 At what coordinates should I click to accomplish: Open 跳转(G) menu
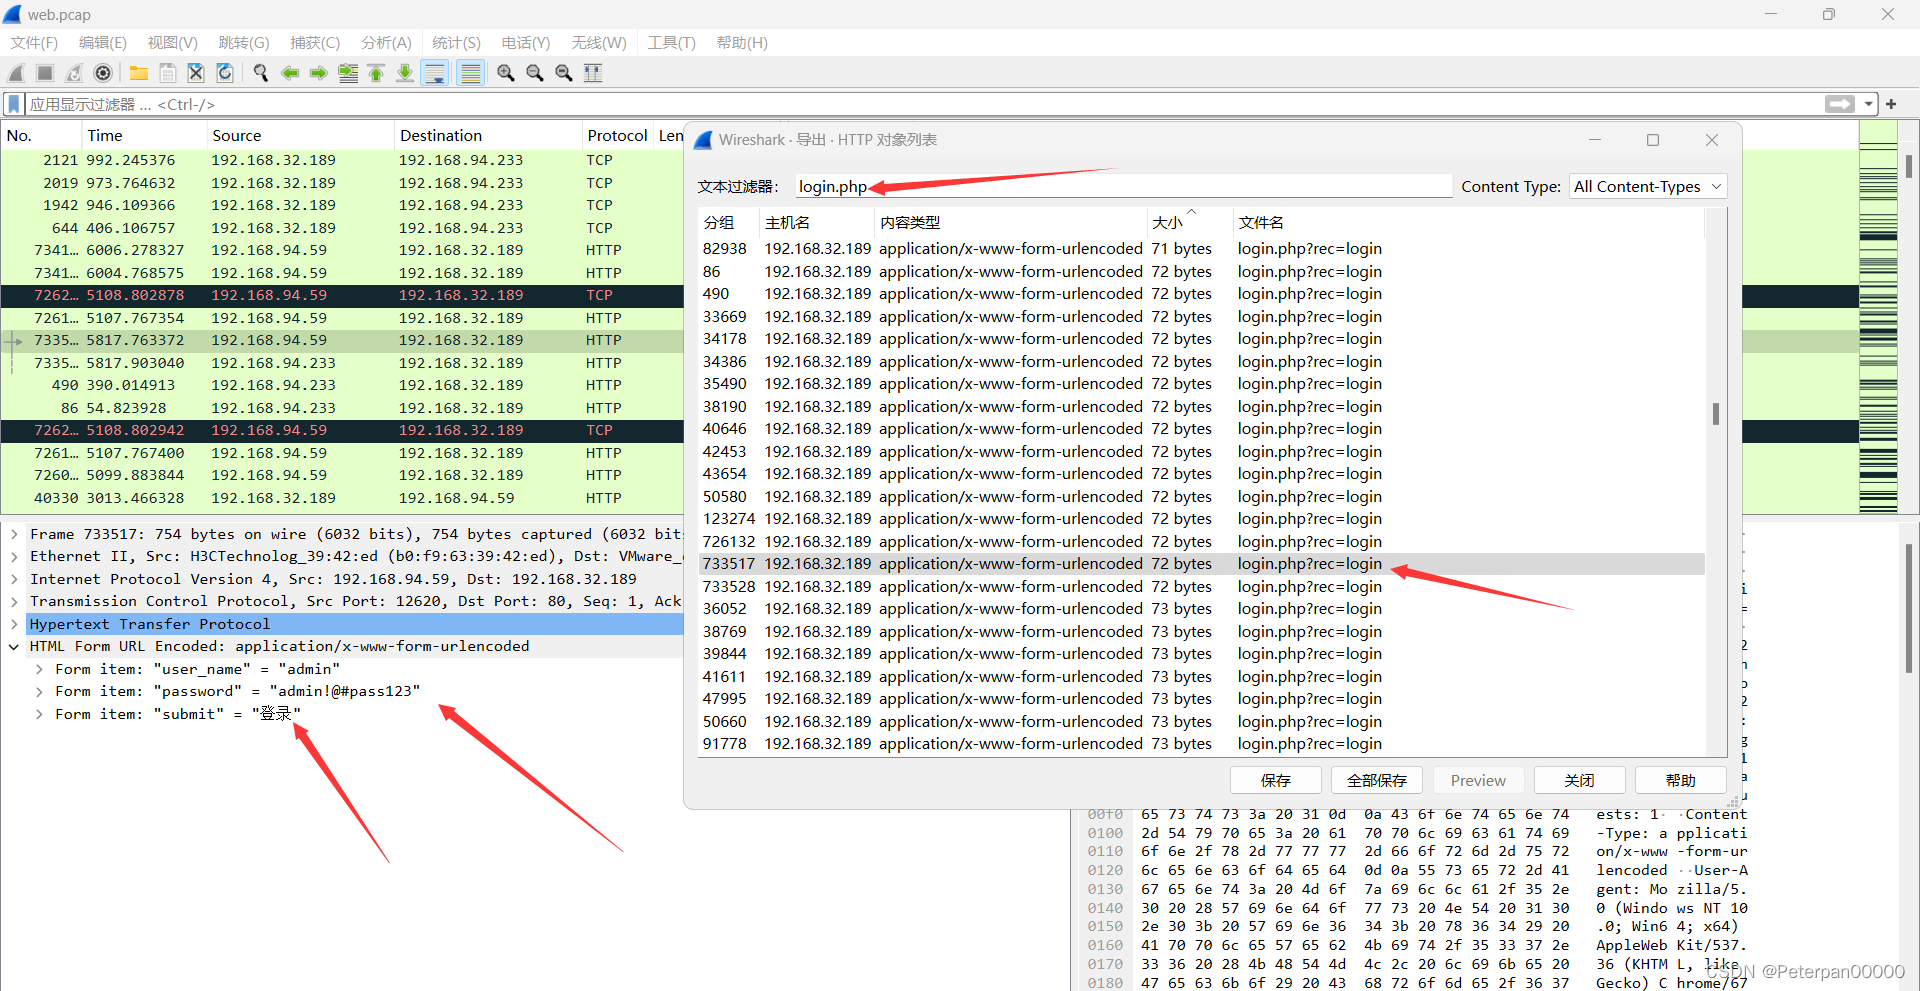[244, 43]
